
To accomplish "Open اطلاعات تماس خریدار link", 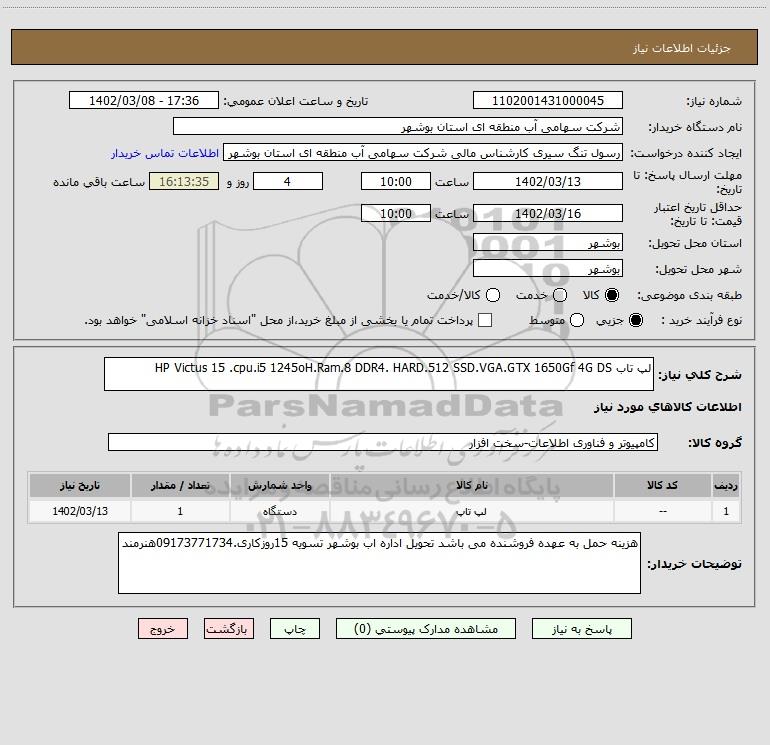I will (165, 153).
